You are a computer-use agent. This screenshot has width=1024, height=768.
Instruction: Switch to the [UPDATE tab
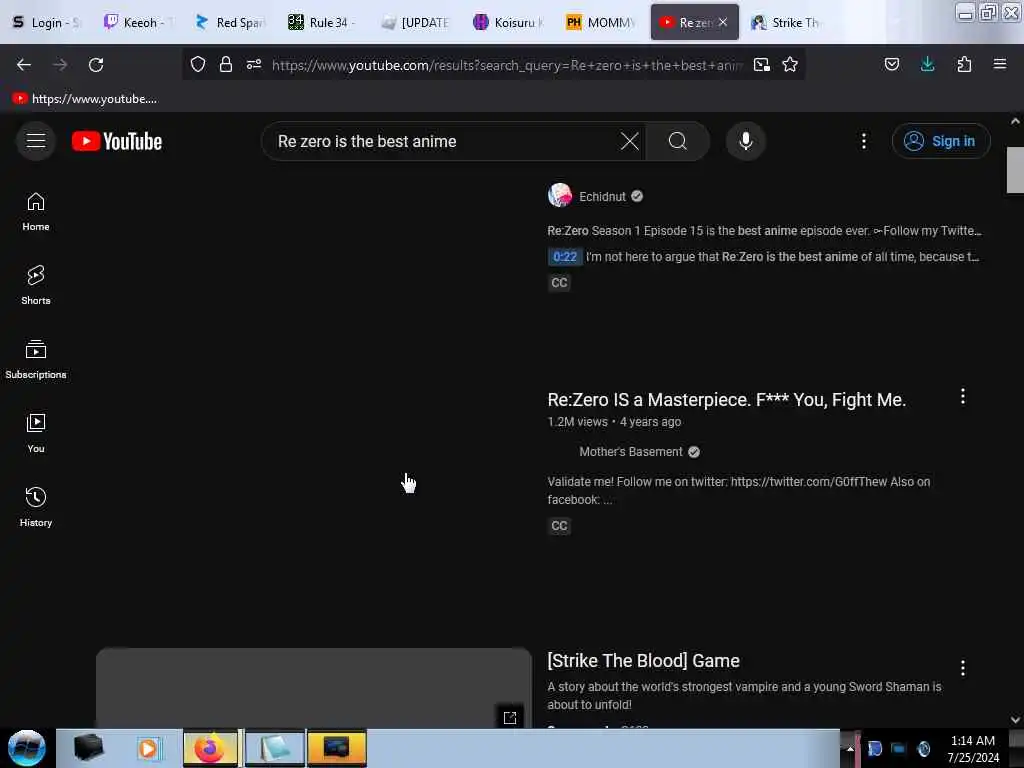(x=415, y=23)
